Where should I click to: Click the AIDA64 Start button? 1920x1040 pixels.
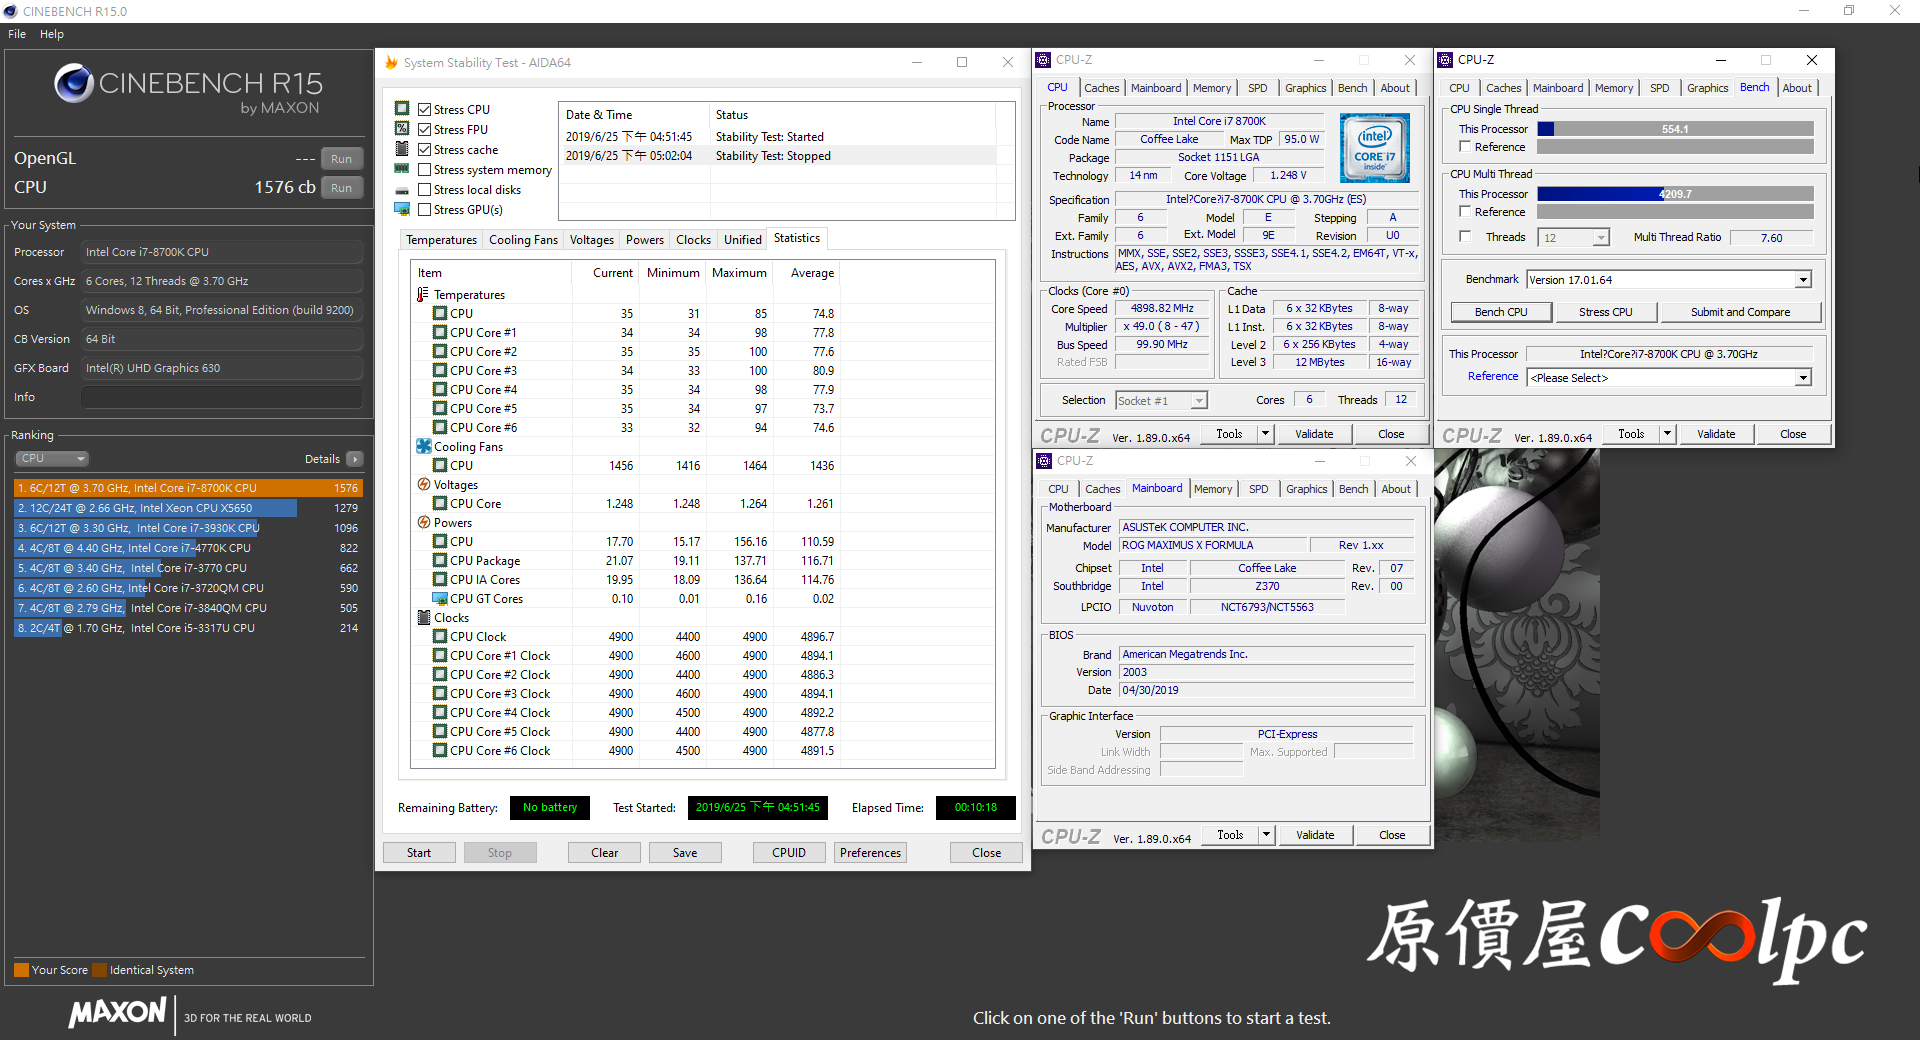pyautogui.click(x=419, y=853)
